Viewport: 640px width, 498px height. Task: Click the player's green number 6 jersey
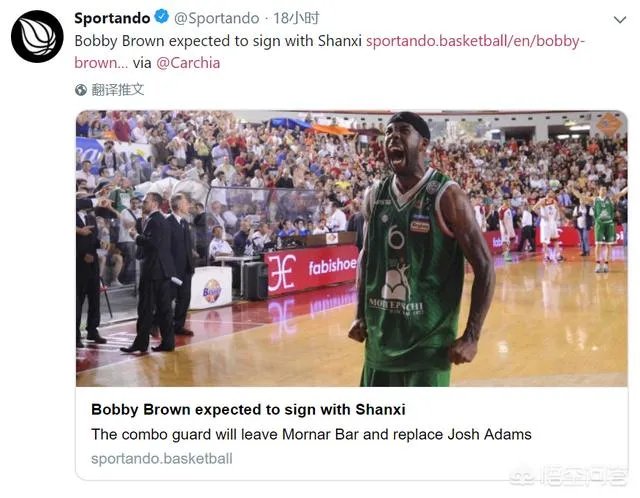point(412,271)
